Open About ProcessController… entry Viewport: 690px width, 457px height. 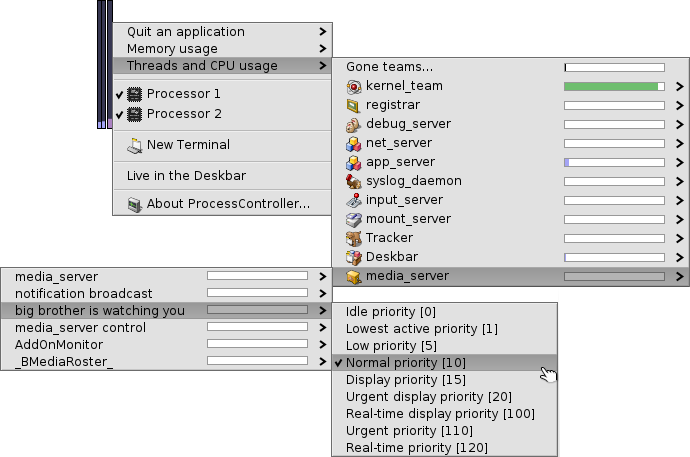point(222,204)
